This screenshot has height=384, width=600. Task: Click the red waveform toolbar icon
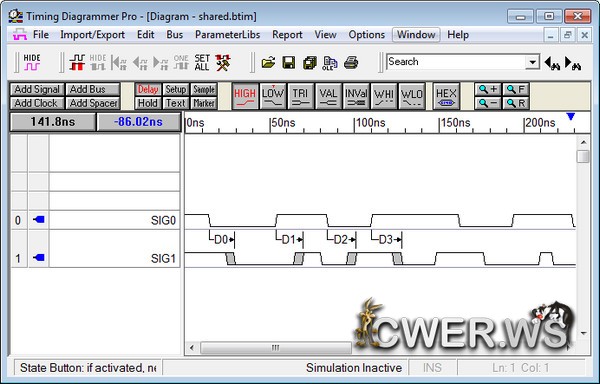point(77,62)
